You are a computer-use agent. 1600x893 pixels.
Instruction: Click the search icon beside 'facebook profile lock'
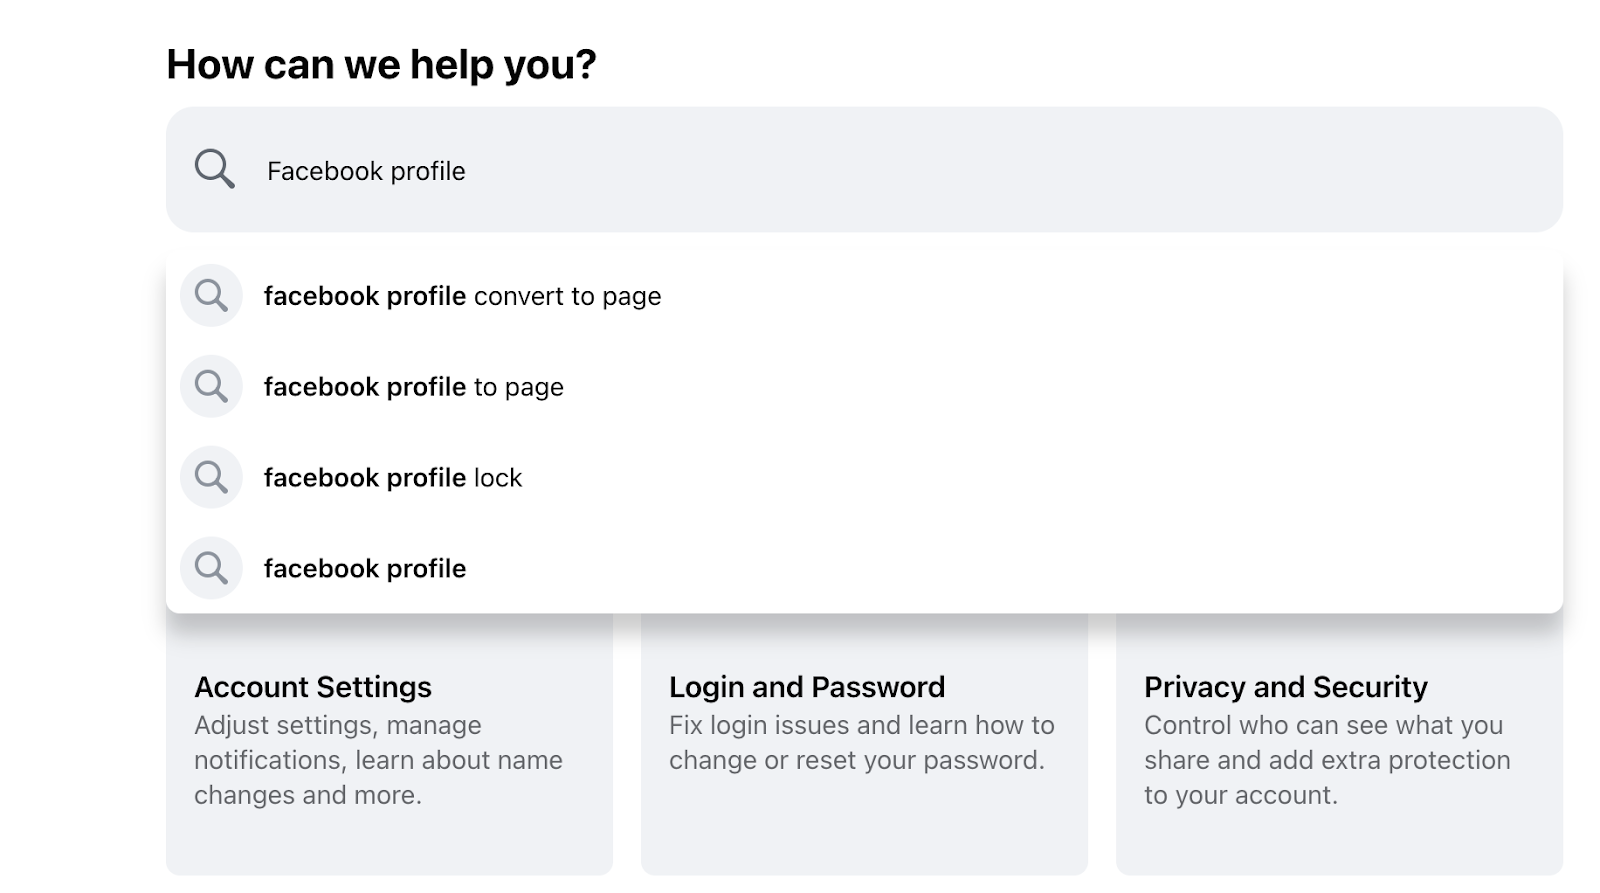(x=211, y=478)
